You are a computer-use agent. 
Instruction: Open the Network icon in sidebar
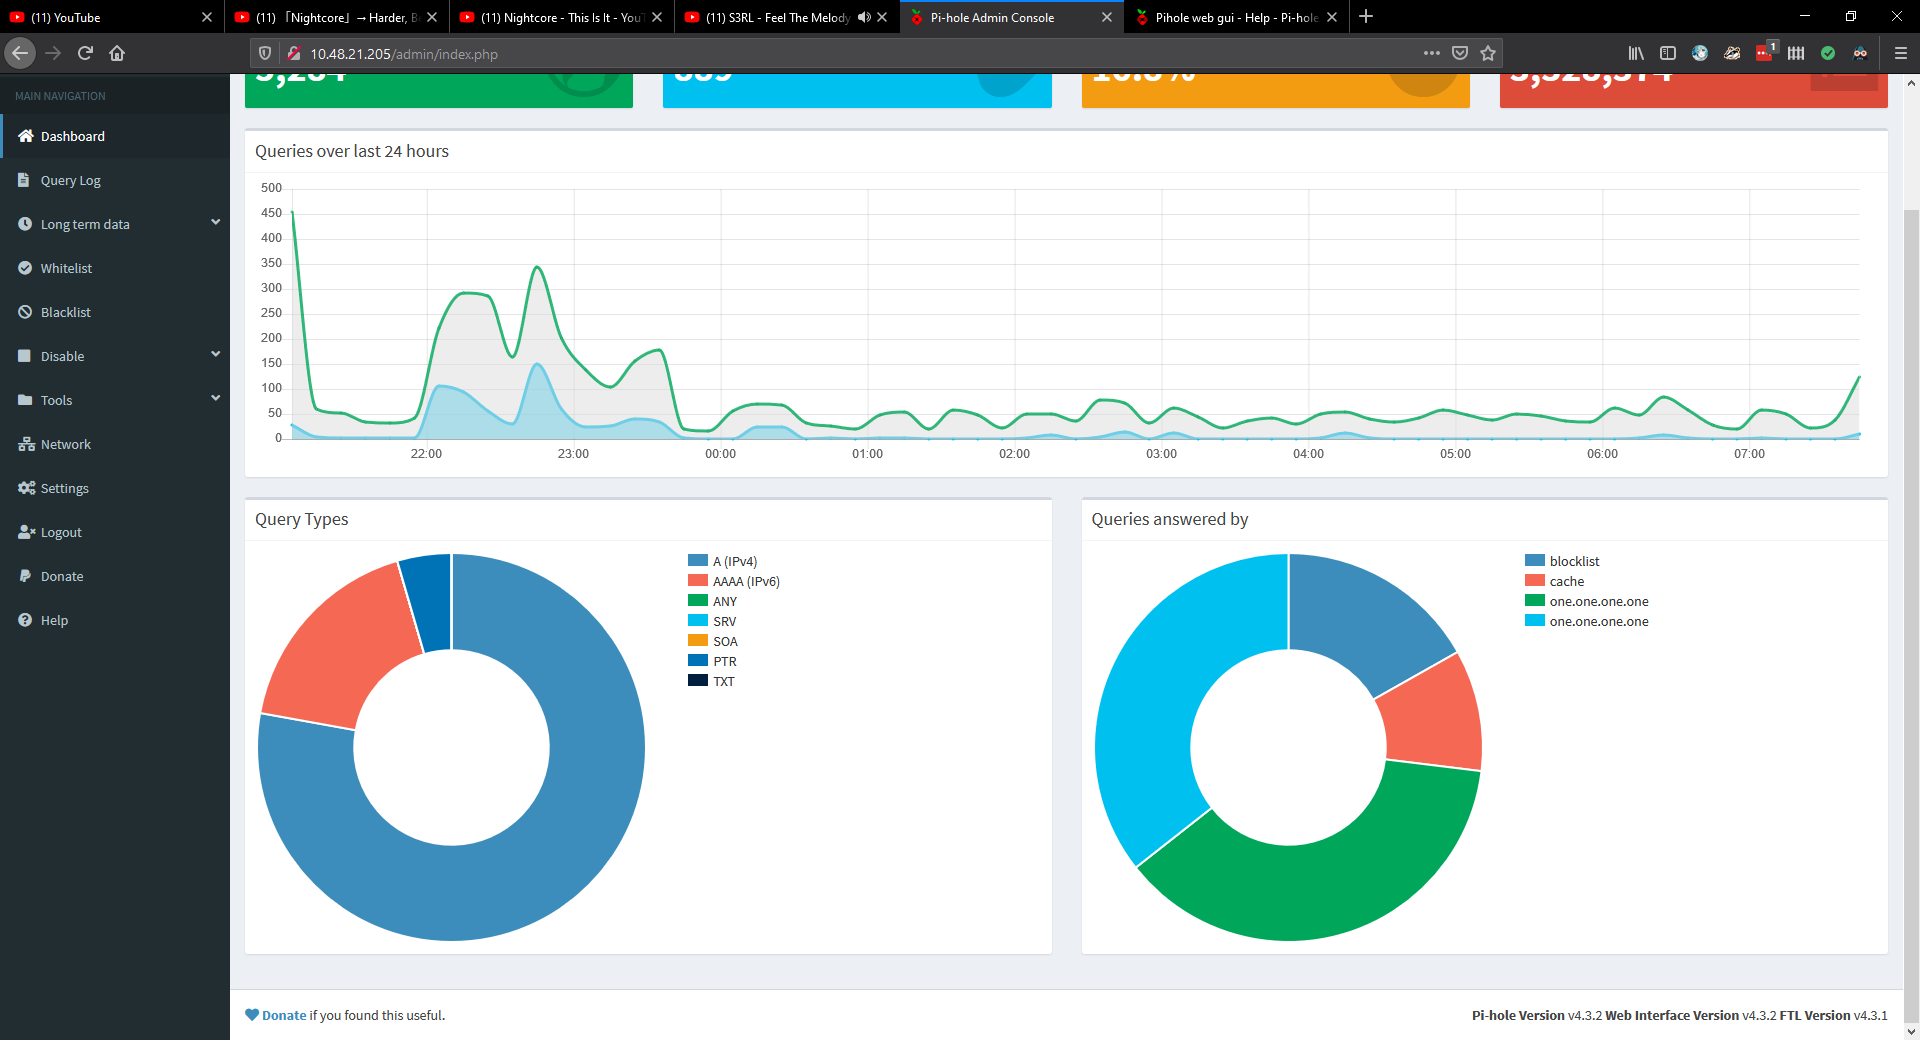pyautogui.click(x=26, y=444)
